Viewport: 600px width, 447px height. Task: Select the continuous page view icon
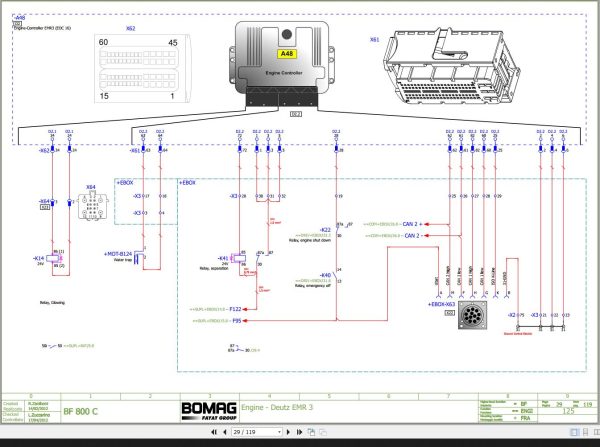click(x=585, y=432)
